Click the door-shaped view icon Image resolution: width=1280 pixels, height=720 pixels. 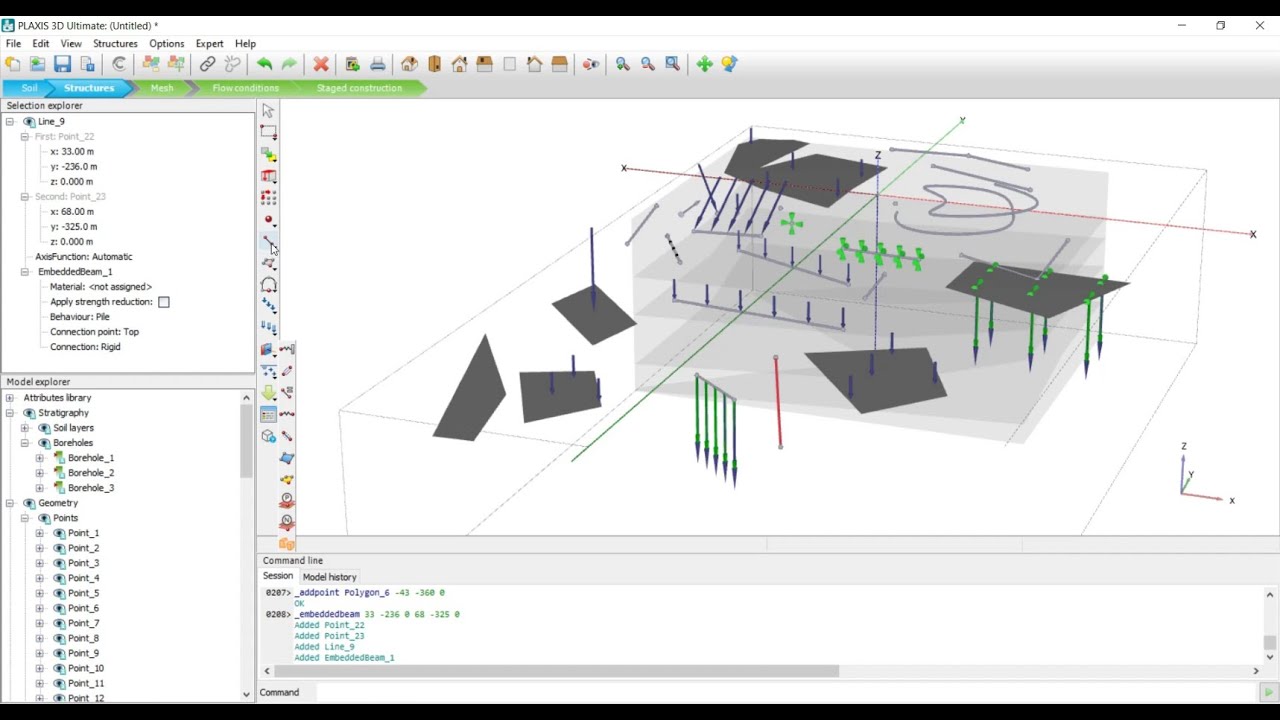[x=434, y=64]
